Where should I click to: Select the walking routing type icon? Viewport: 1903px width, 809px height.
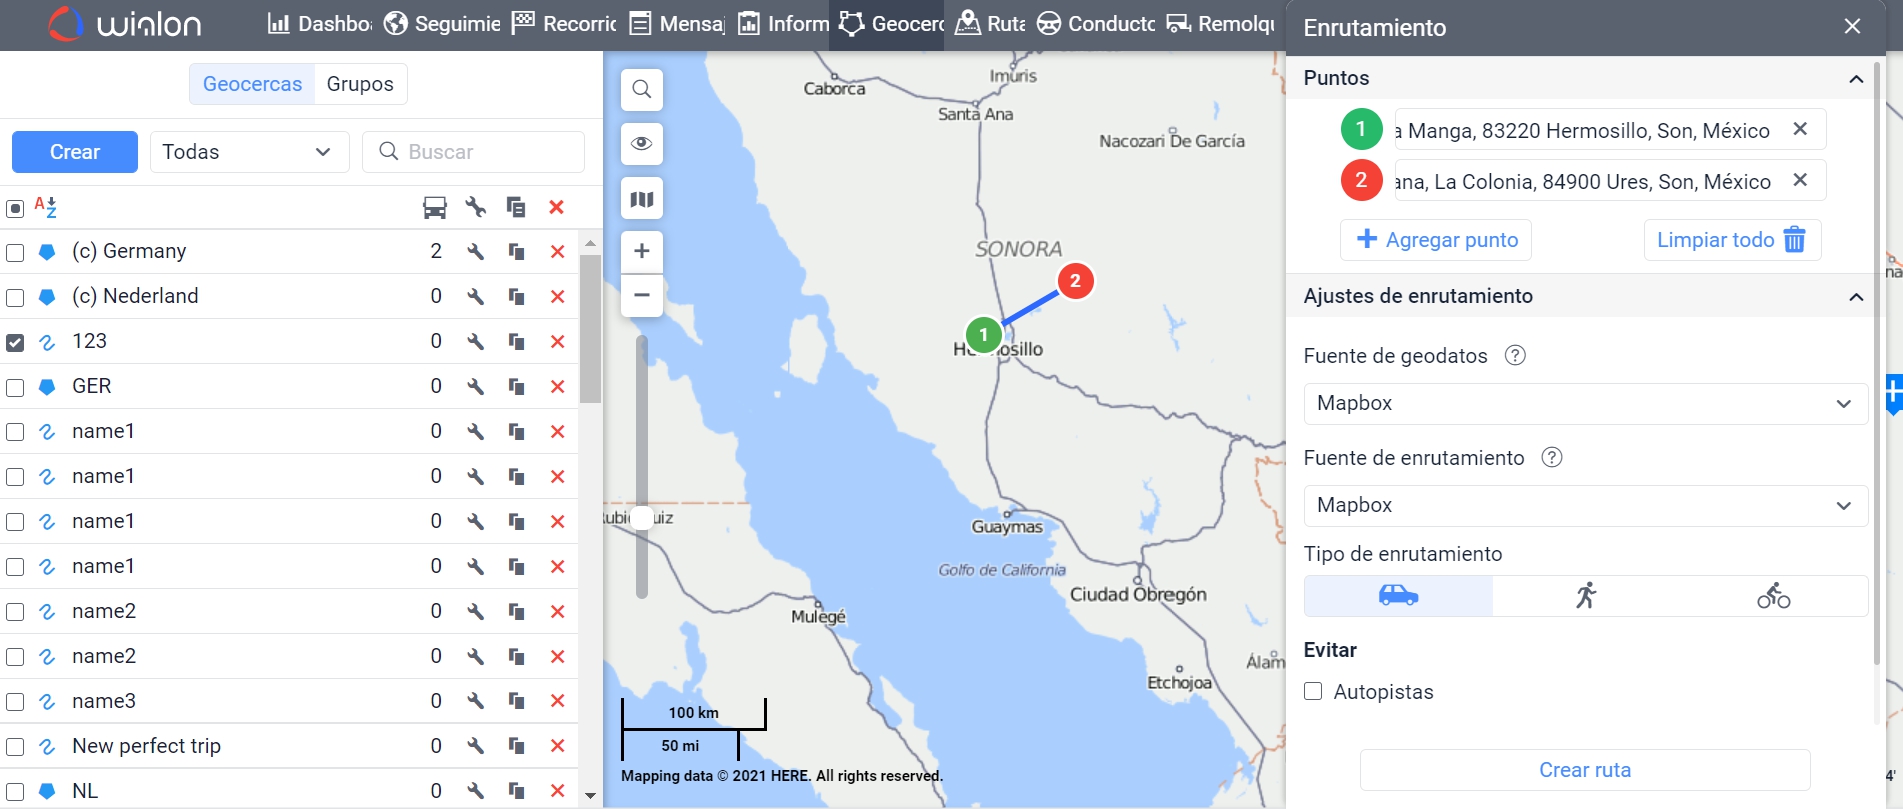pyautogui.click(x=1585, y=596)
